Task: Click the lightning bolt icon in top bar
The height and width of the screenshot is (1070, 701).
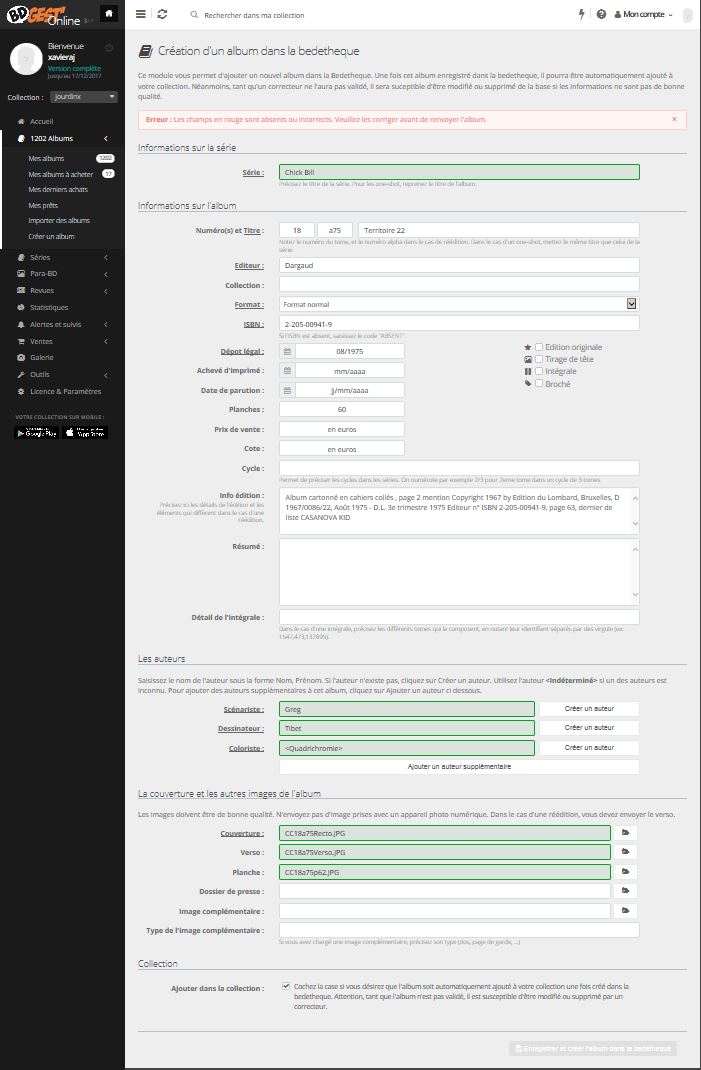Action: 582,15
